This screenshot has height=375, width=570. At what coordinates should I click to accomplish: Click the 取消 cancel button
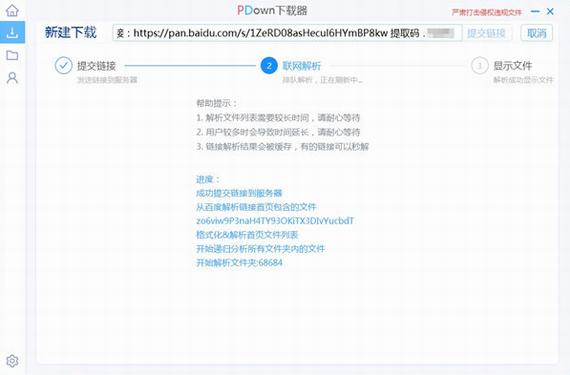(537, 33)
